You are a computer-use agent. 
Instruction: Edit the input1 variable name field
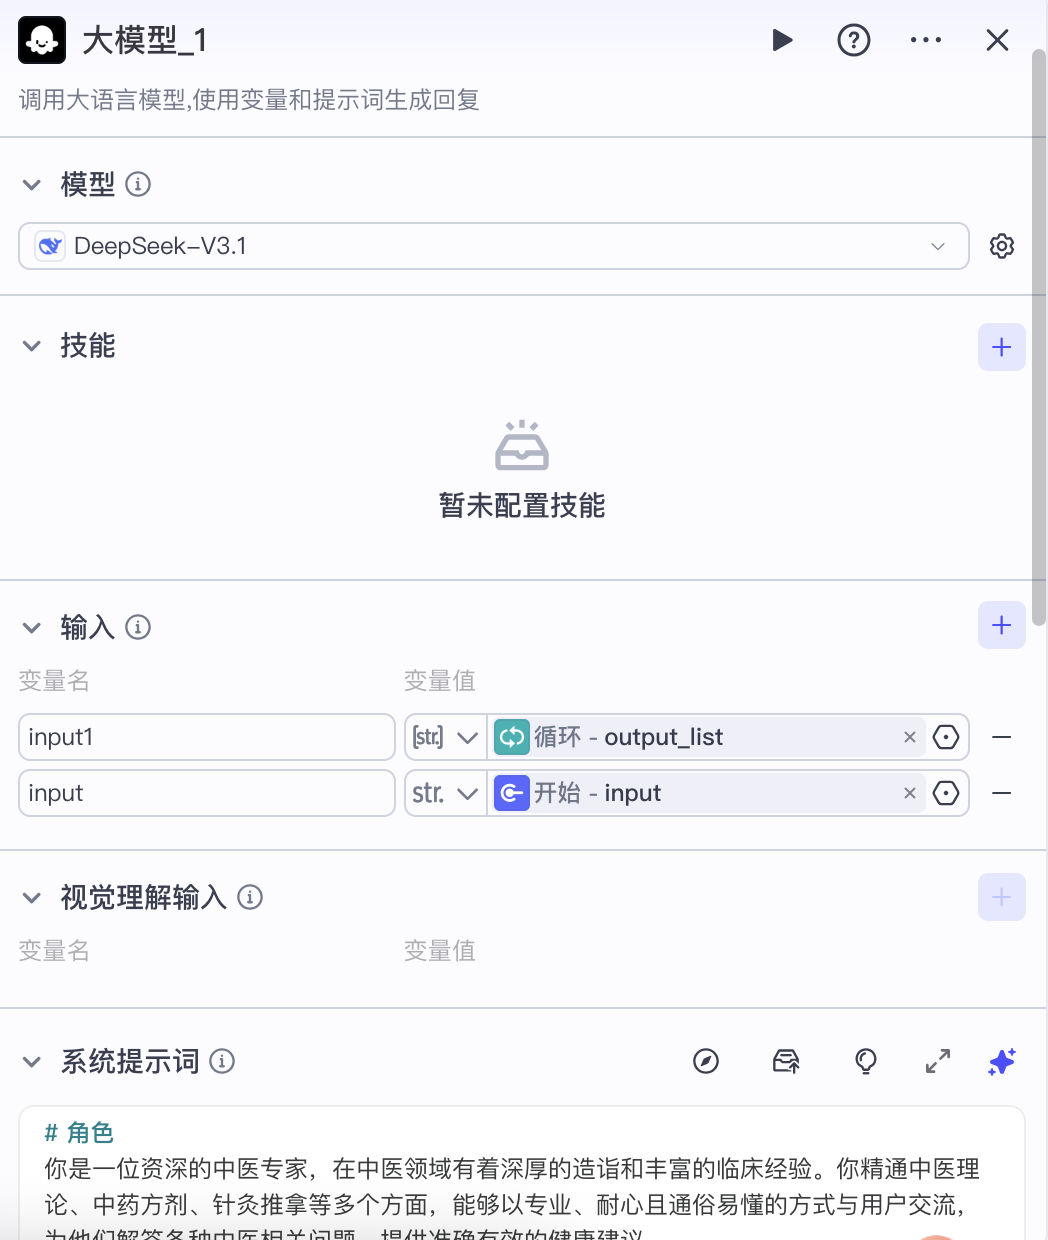(x=207, y=737)
